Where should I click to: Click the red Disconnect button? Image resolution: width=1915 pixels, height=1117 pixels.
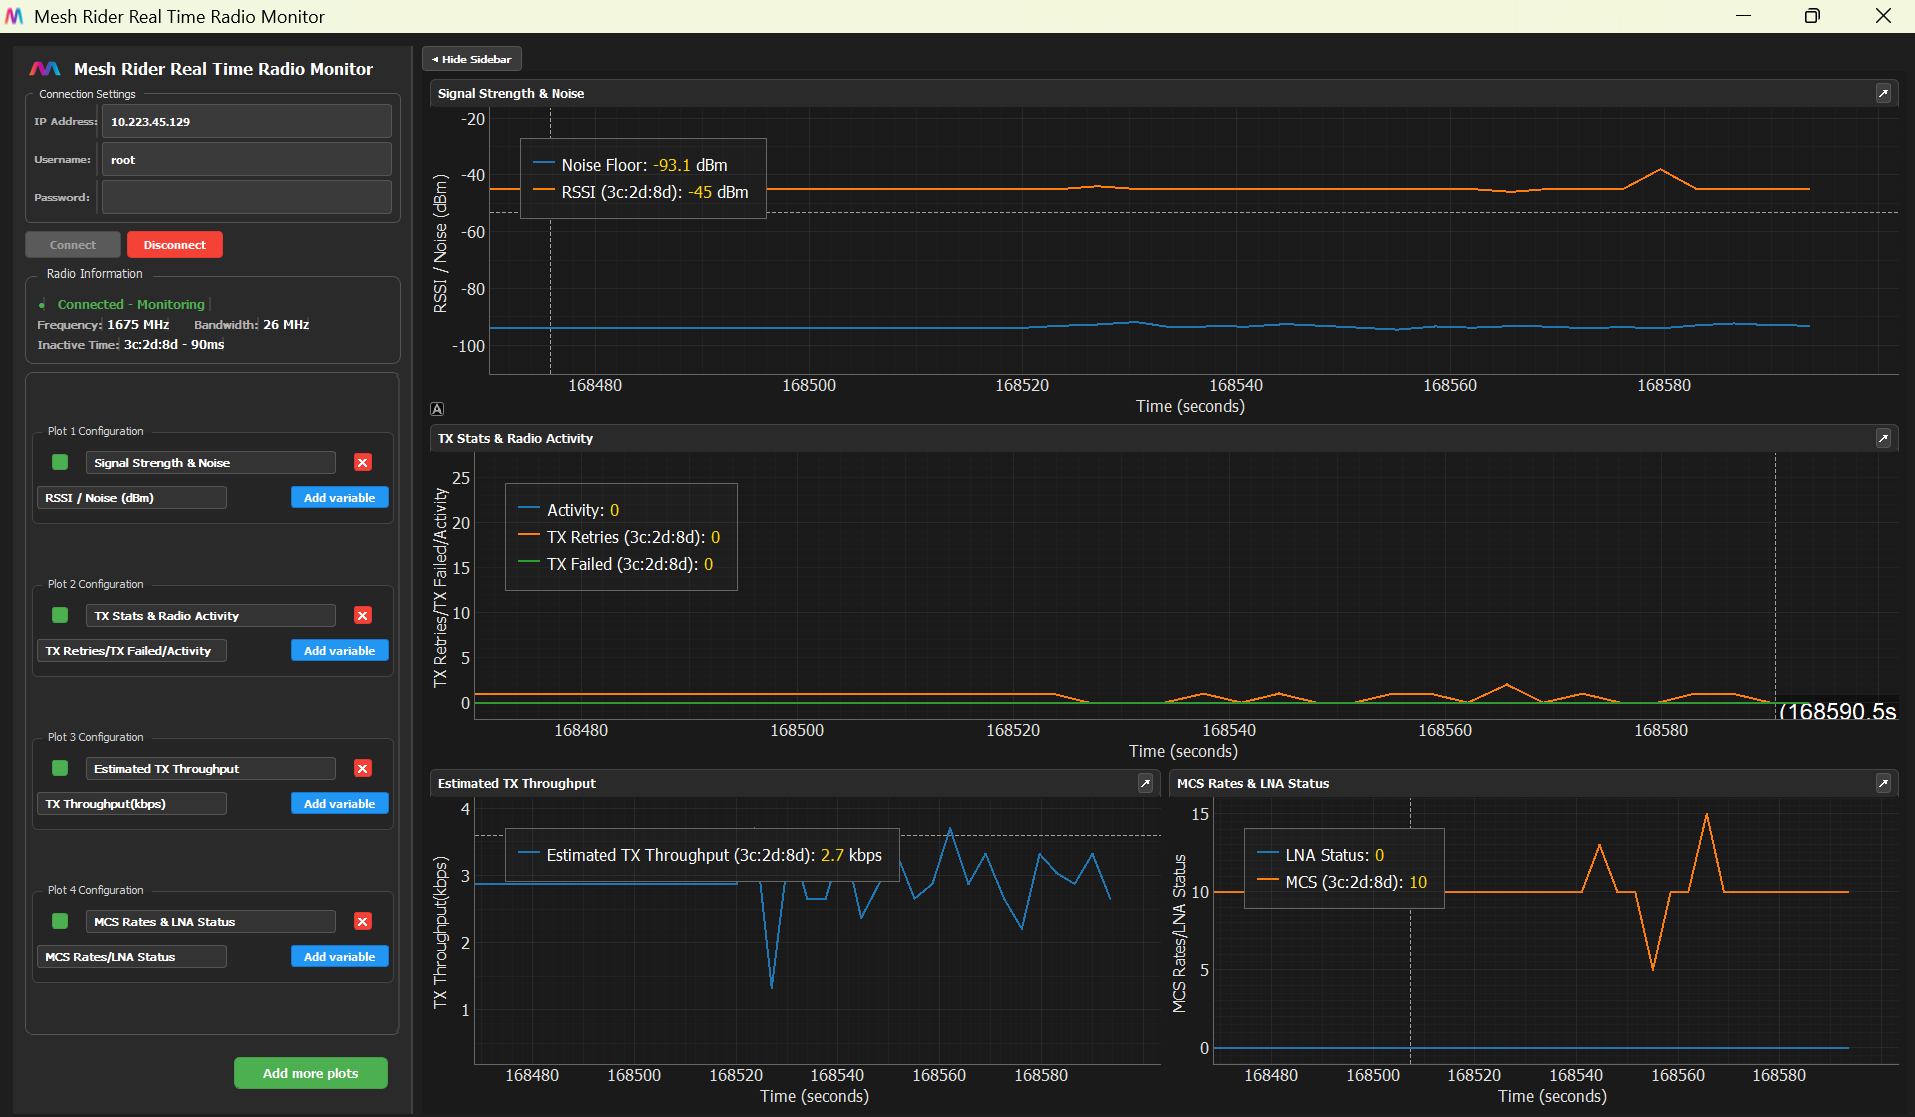pos(175,245)
